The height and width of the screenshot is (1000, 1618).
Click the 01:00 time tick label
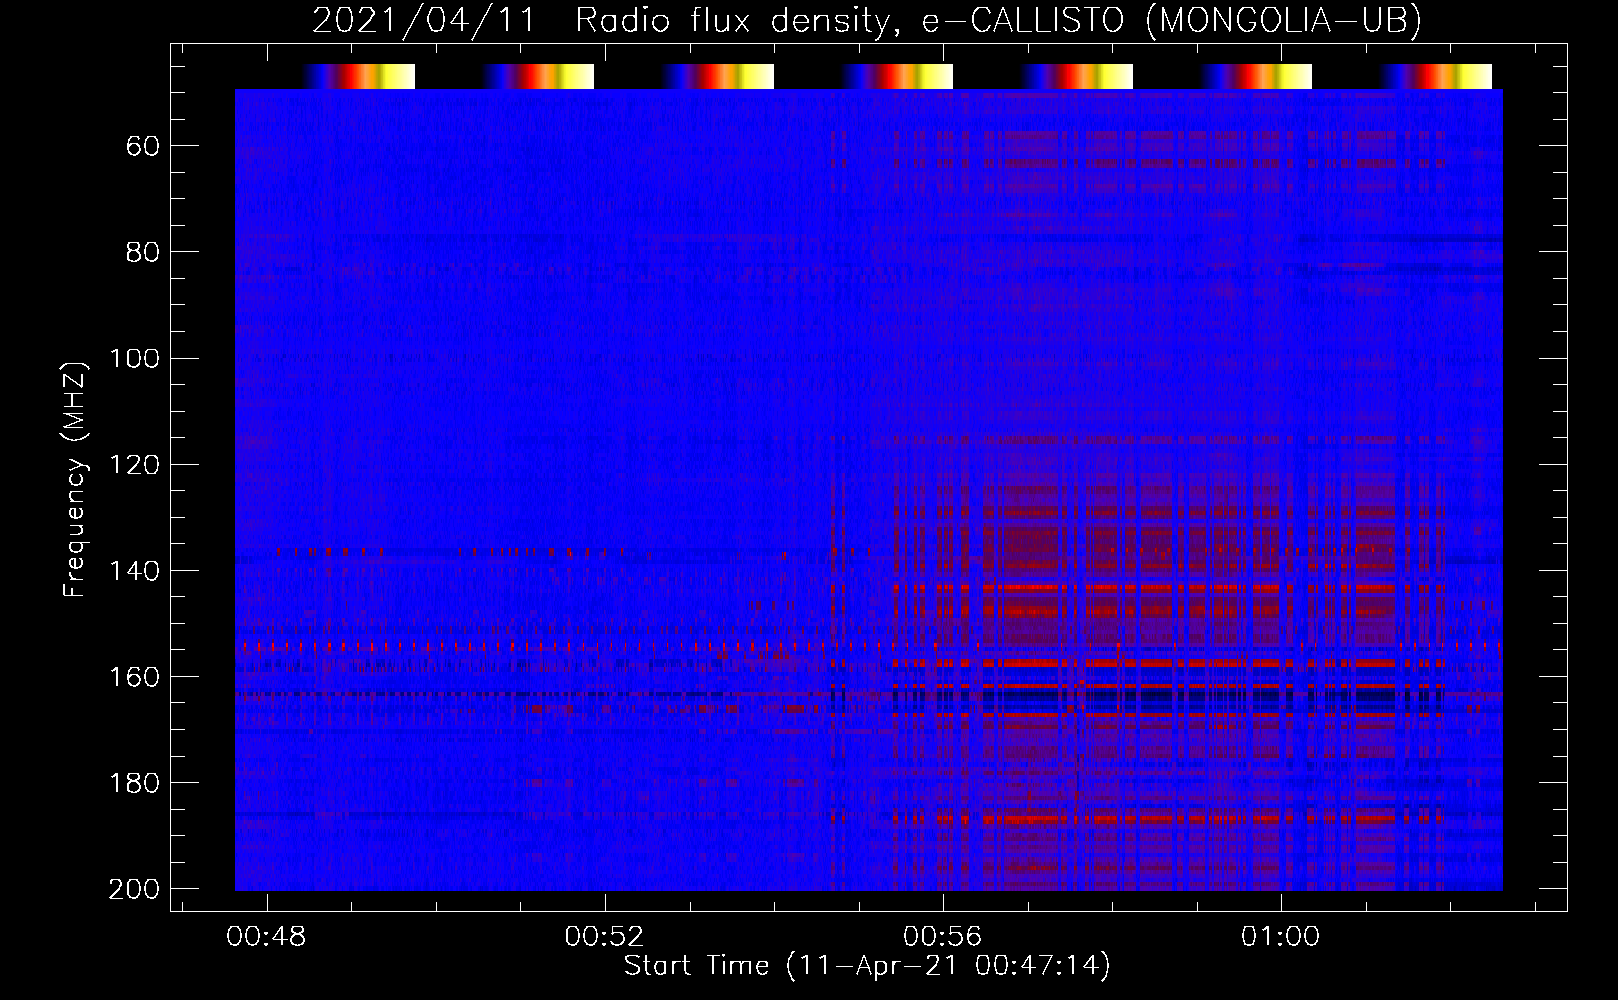coord(1280,937)
